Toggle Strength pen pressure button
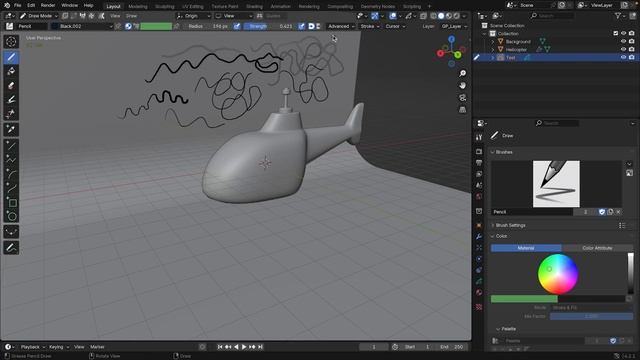 tap(301, 26)
